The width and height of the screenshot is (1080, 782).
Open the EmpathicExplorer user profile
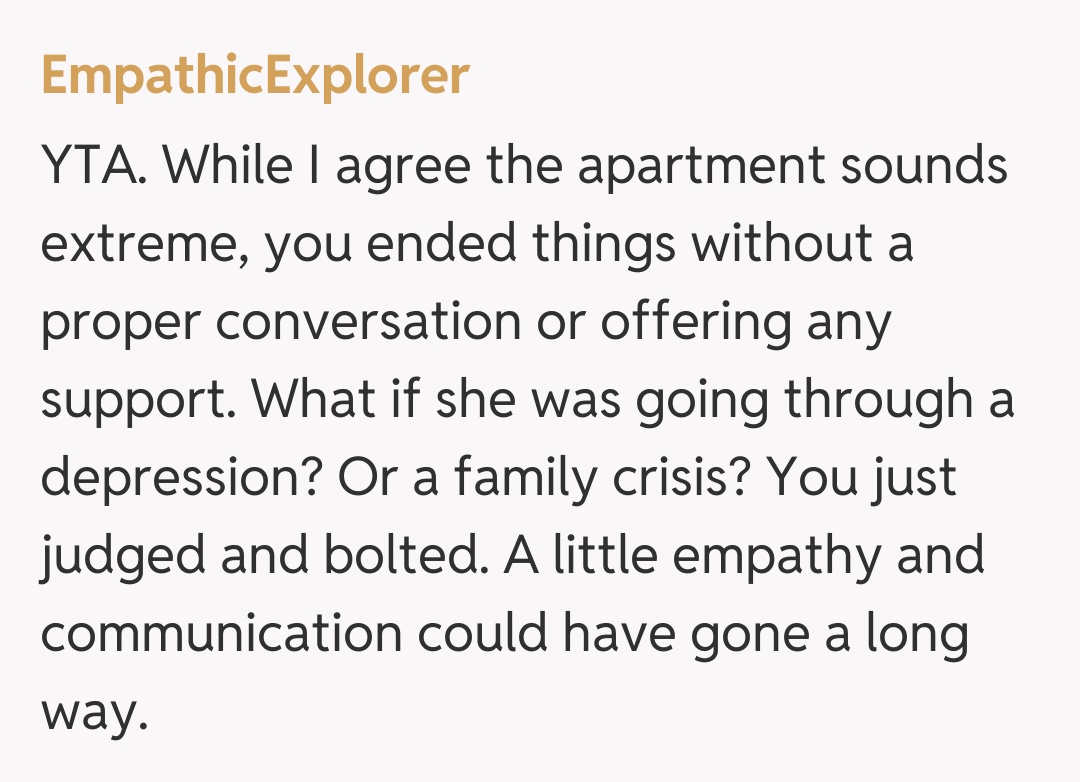255,76
